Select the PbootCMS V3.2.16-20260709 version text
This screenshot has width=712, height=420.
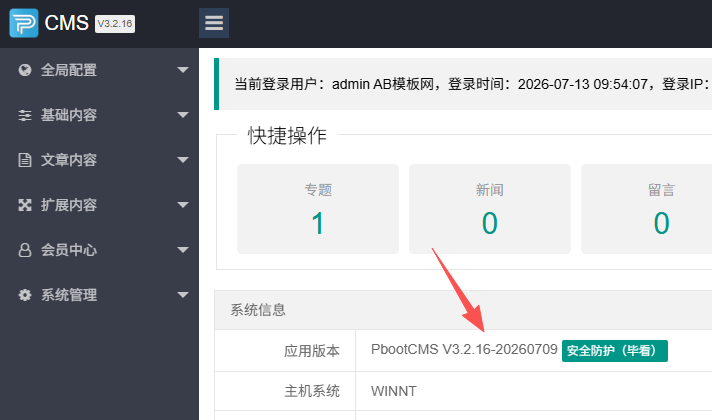coord(464,350)
